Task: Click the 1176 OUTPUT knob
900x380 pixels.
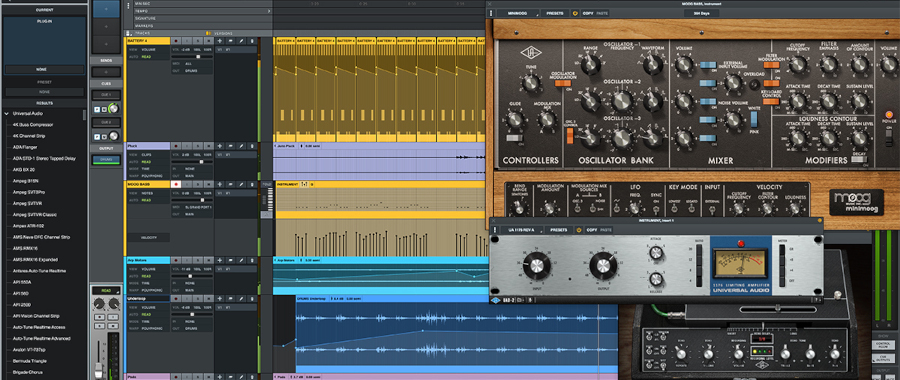Action: (603, 265)
